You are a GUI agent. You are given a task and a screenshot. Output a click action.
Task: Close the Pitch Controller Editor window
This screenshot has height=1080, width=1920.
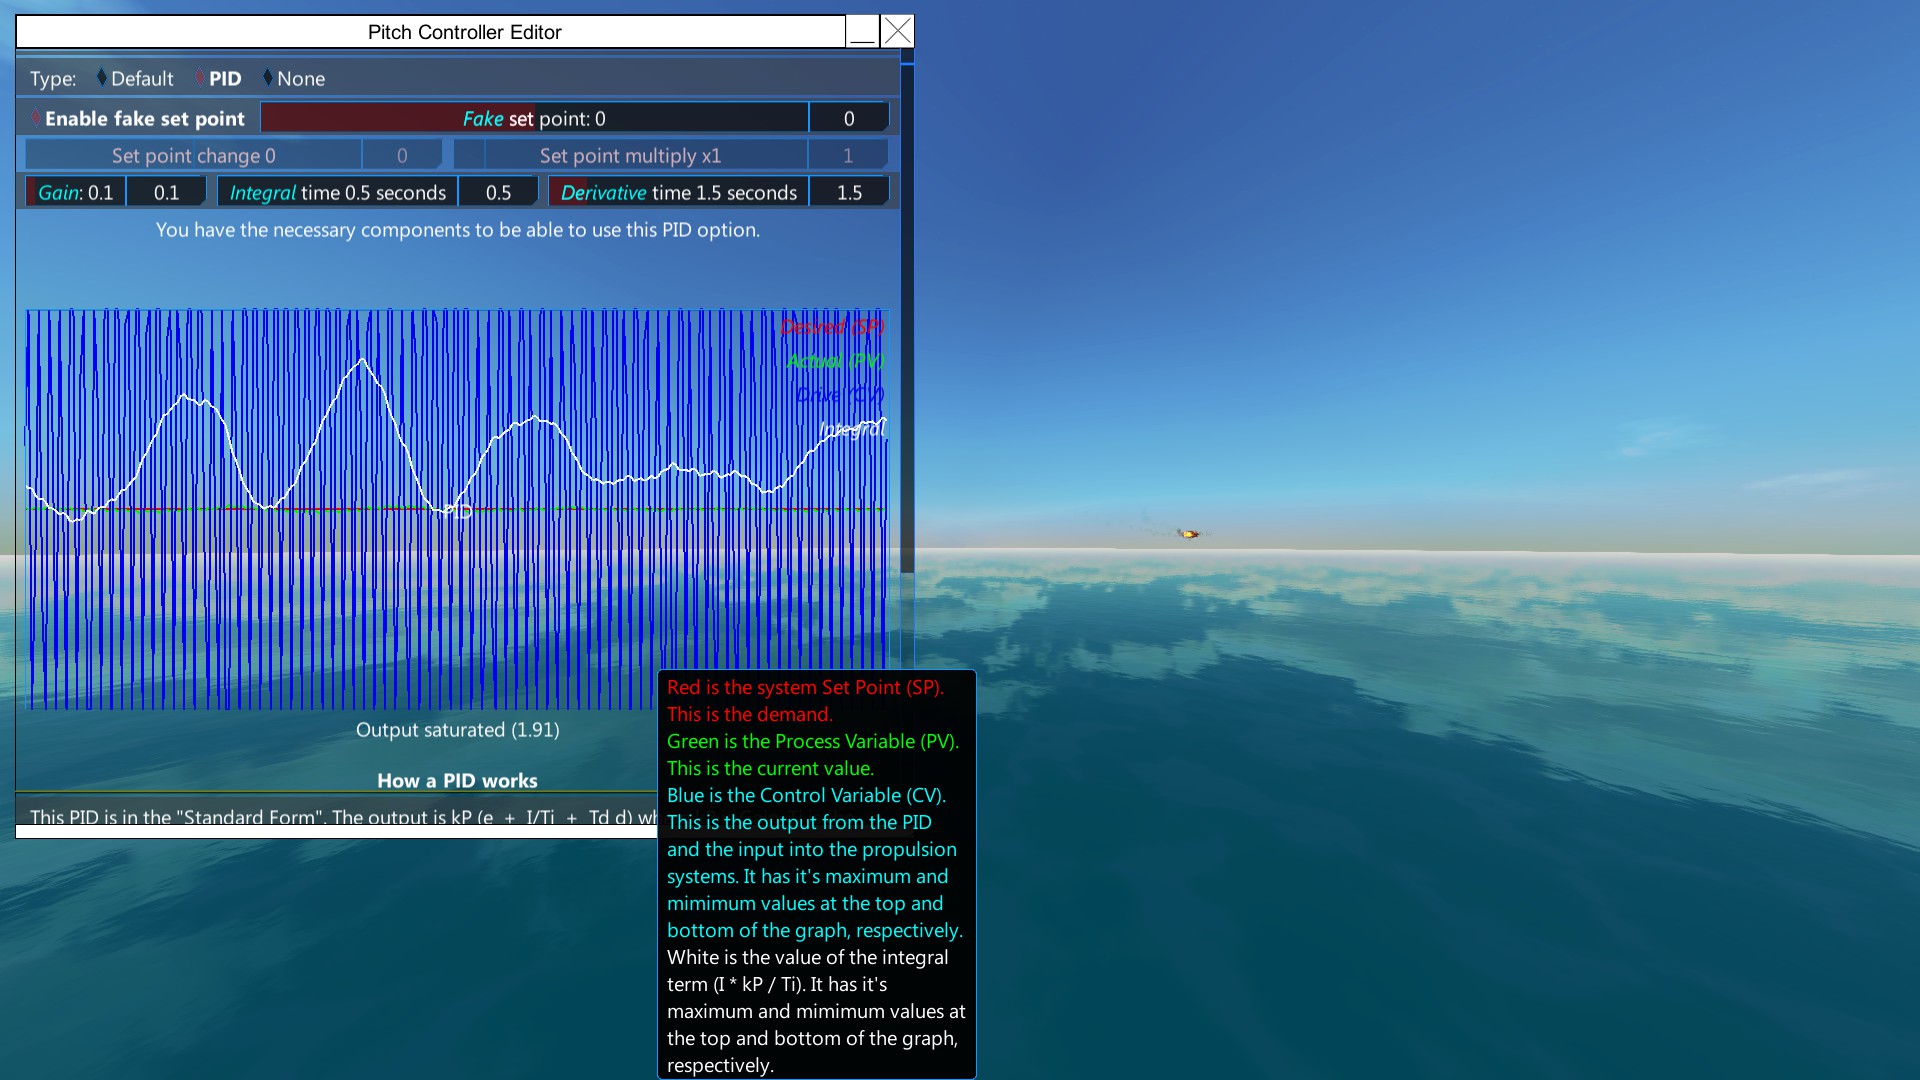[x=898, y=32]
